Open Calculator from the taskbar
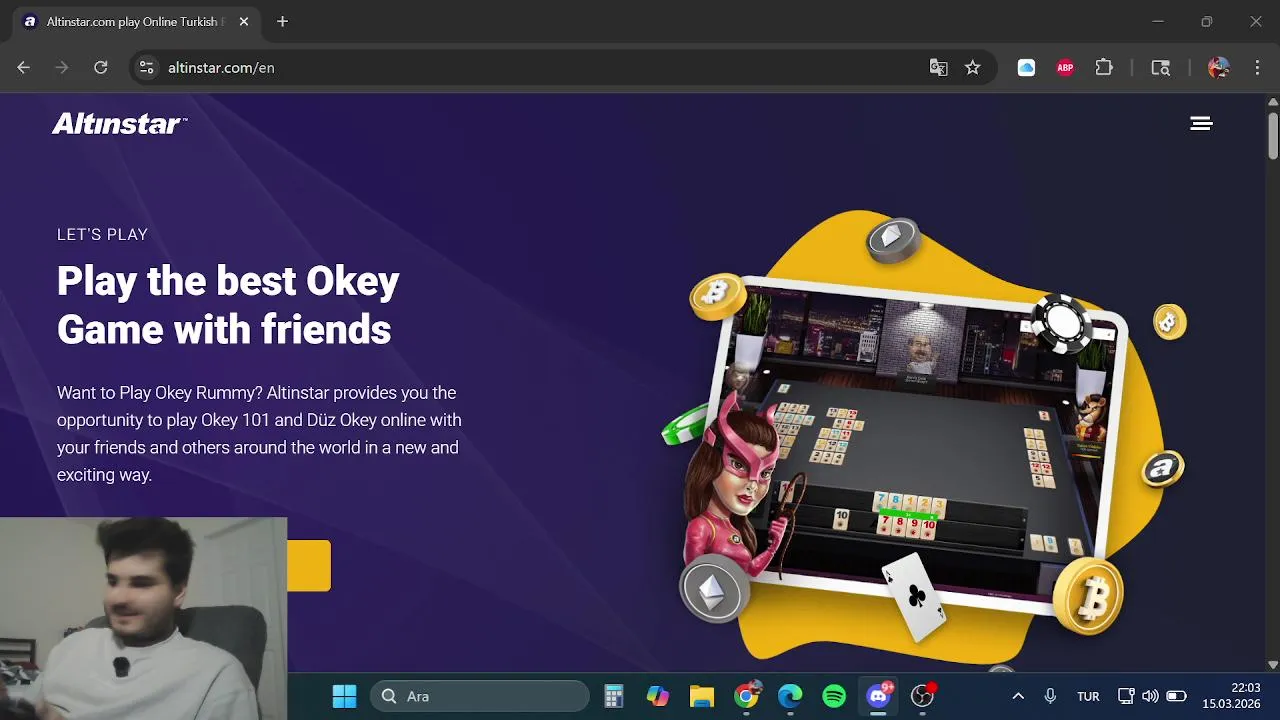The image size is (1280, 720). [614, 696]
